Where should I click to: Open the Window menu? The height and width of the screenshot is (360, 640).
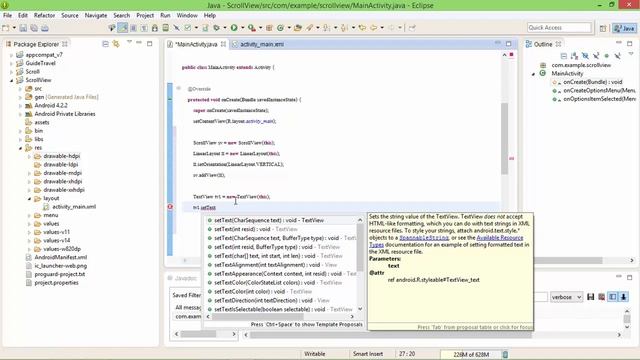coord(187,15)
